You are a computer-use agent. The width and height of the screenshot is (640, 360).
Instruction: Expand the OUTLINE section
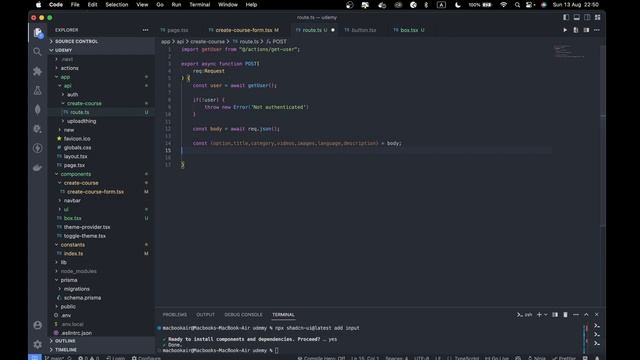[101, 341]
